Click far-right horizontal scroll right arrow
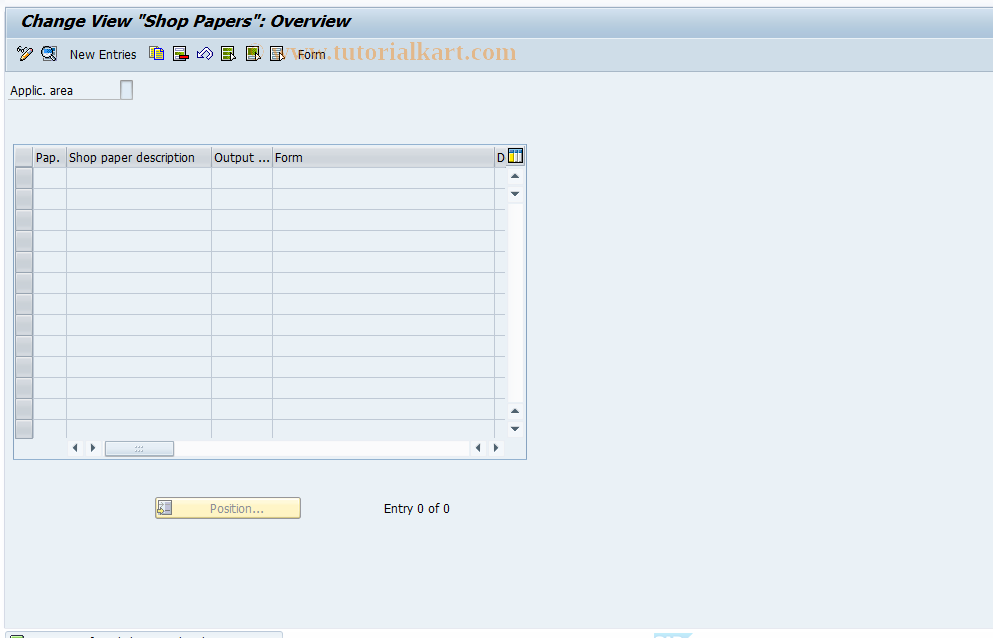This screenshot has width=993, height=638. tap(496, 448)
